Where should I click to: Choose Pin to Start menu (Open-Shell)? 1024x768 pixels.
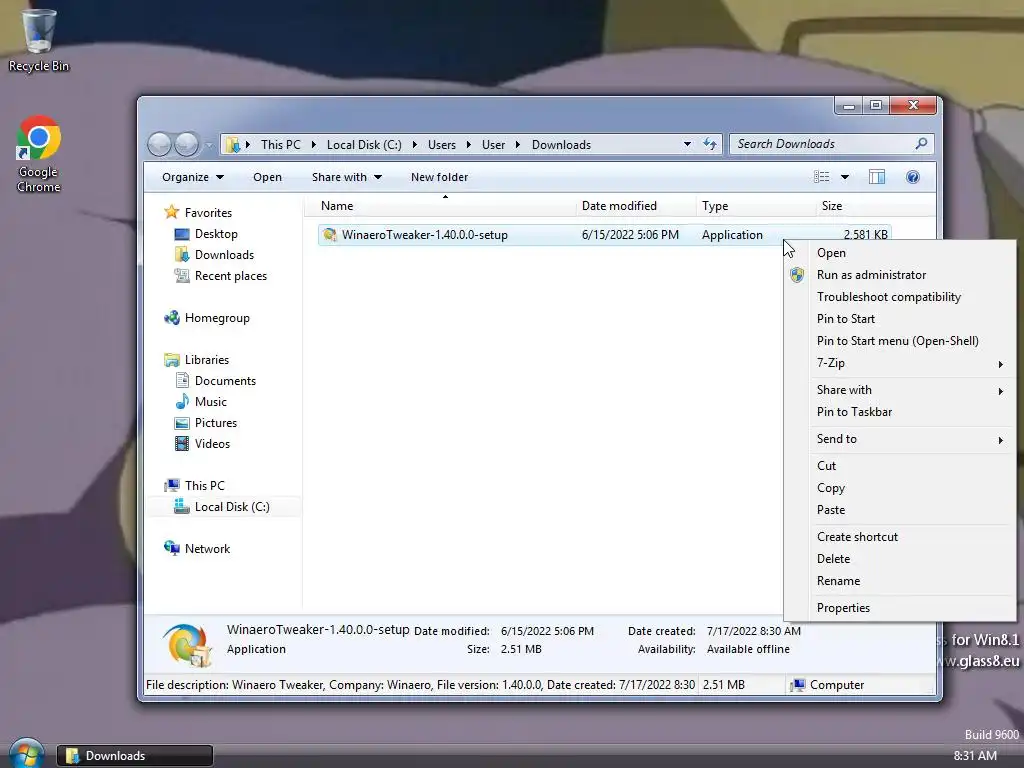click(900, 341)
